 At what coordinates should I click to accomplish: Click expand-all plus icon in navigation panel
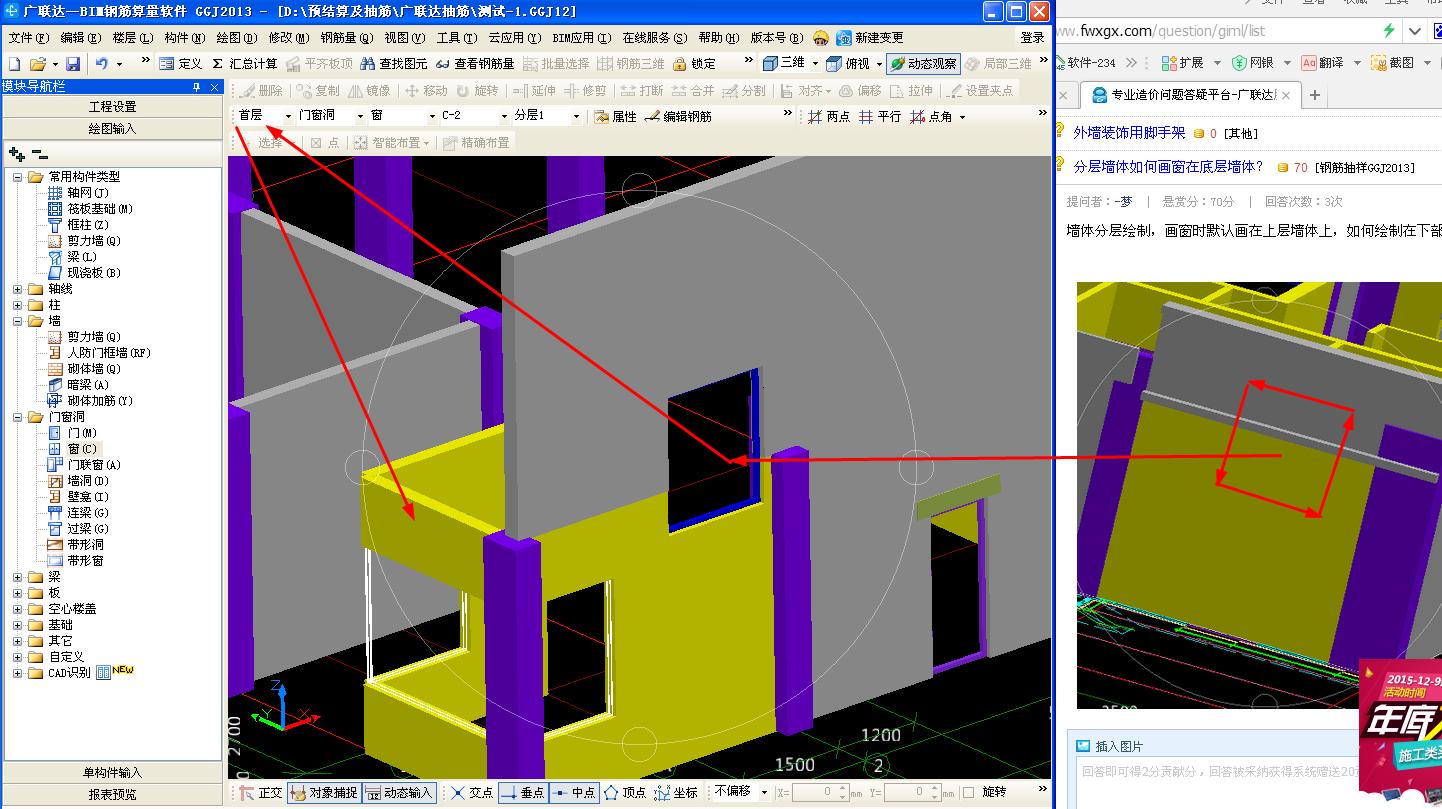[16, 154]
